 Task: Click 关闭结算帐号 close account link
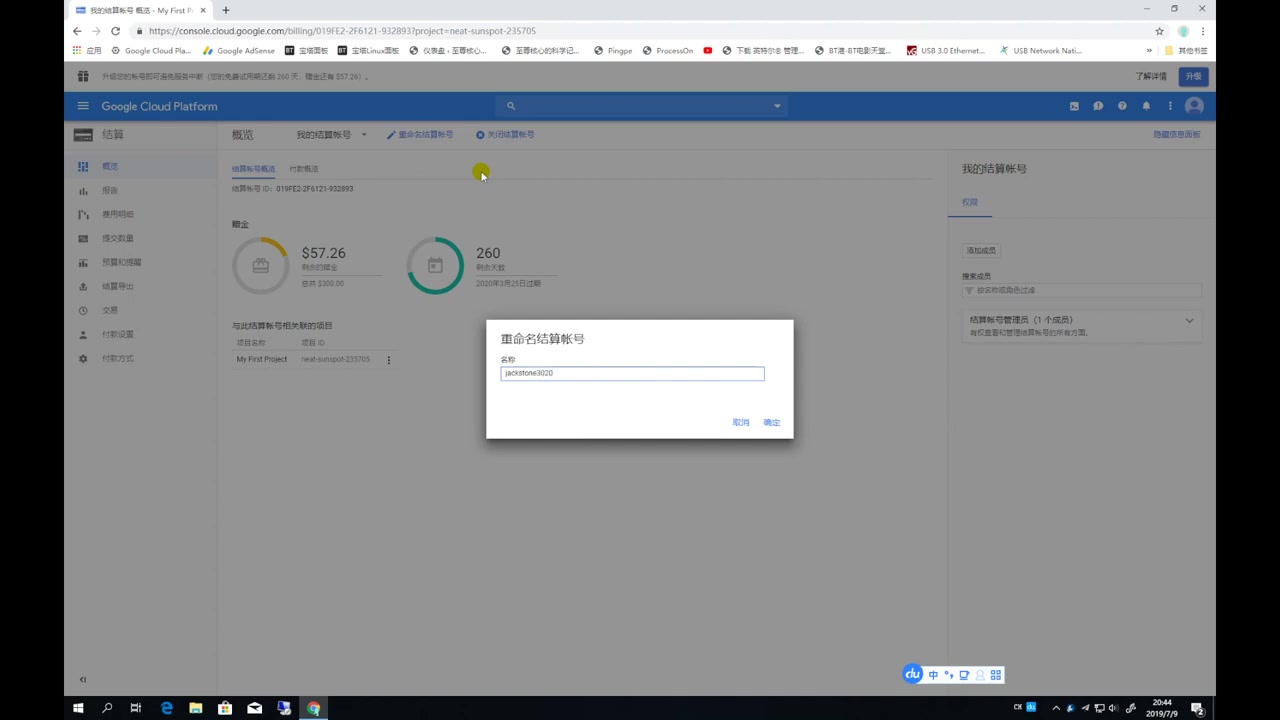click(505, 134)
